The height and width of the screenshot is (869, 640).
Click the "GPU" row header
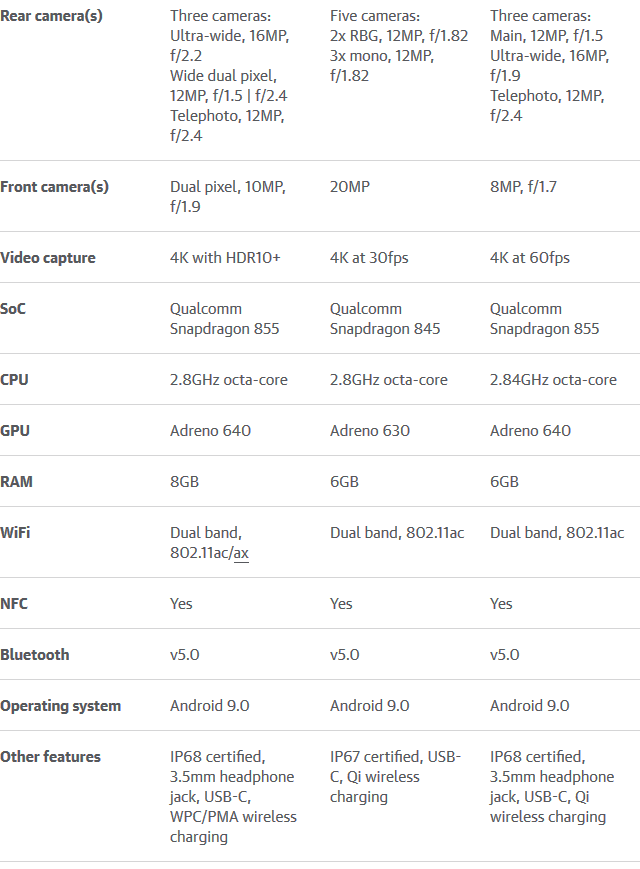coord(15,431)
